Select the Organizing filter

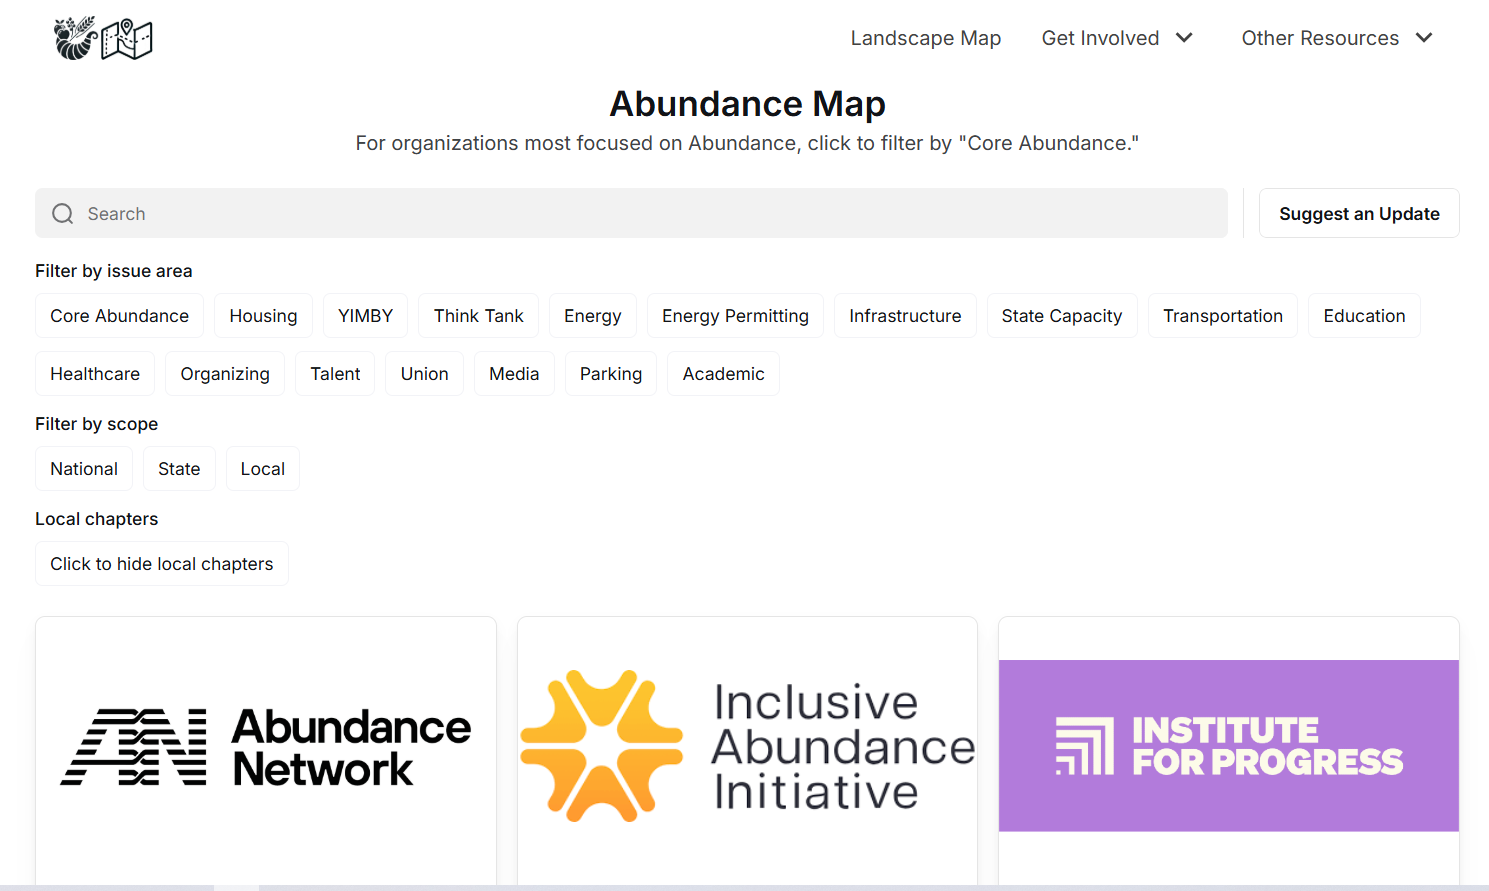(x=225, y=374)
